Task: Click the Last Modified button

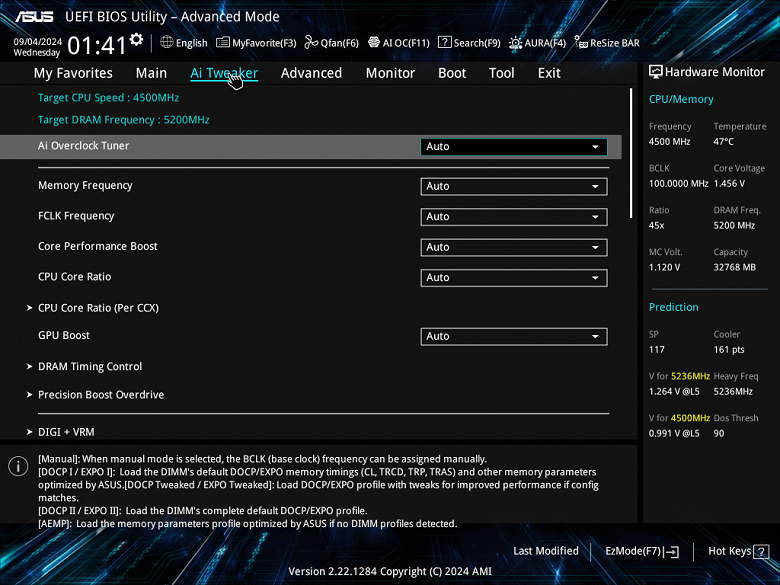Action: coord(546,551)
